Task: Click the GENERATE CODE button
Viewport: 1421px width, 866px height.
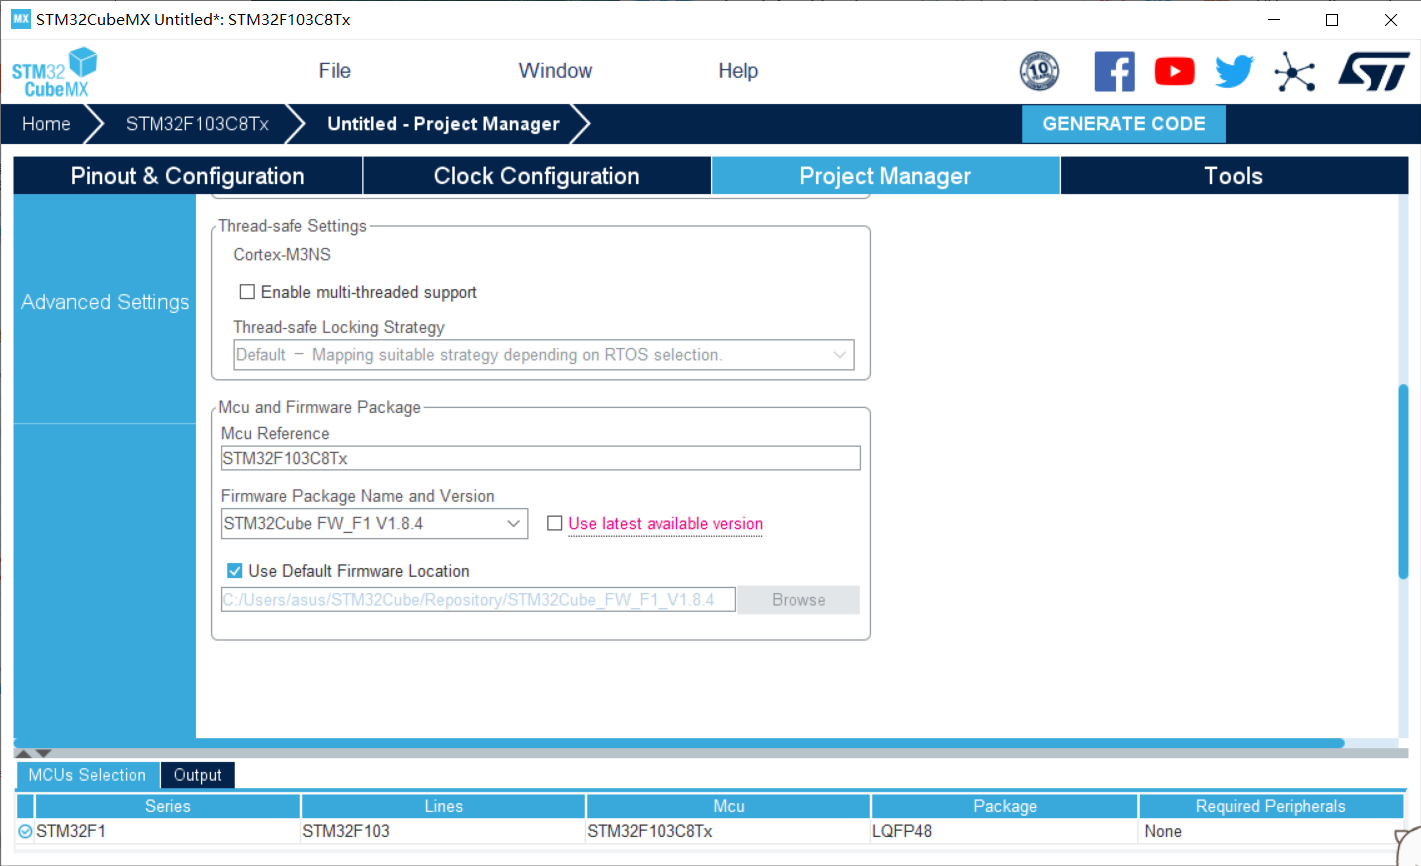Action: 1124,124
